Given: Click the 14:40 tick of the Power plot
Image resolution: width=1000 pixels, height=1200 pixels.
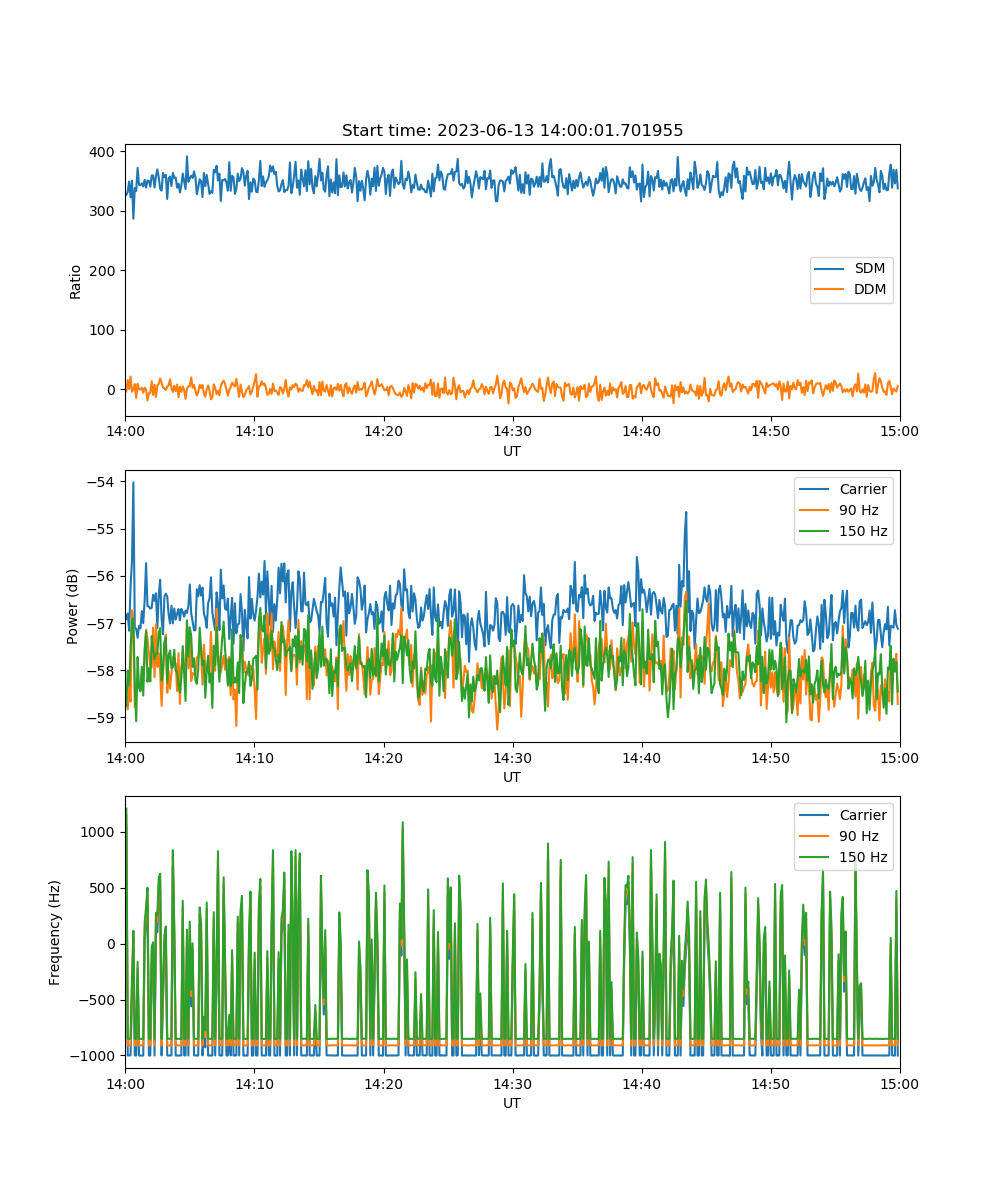Looking at the screenshot, I should [642, 758].
